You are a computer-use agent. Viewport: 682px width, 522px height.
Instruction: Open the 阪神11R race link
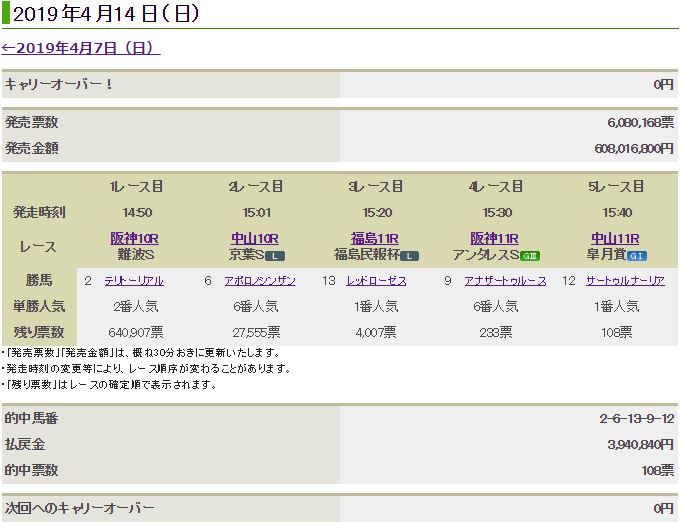click(x=496, y=238)
